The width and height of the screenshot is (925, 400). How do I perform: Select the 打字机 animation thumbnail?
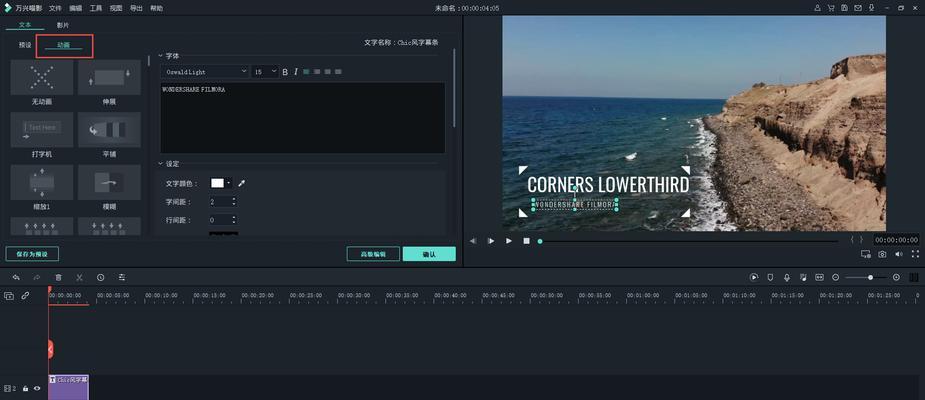[x=42, y=130]
